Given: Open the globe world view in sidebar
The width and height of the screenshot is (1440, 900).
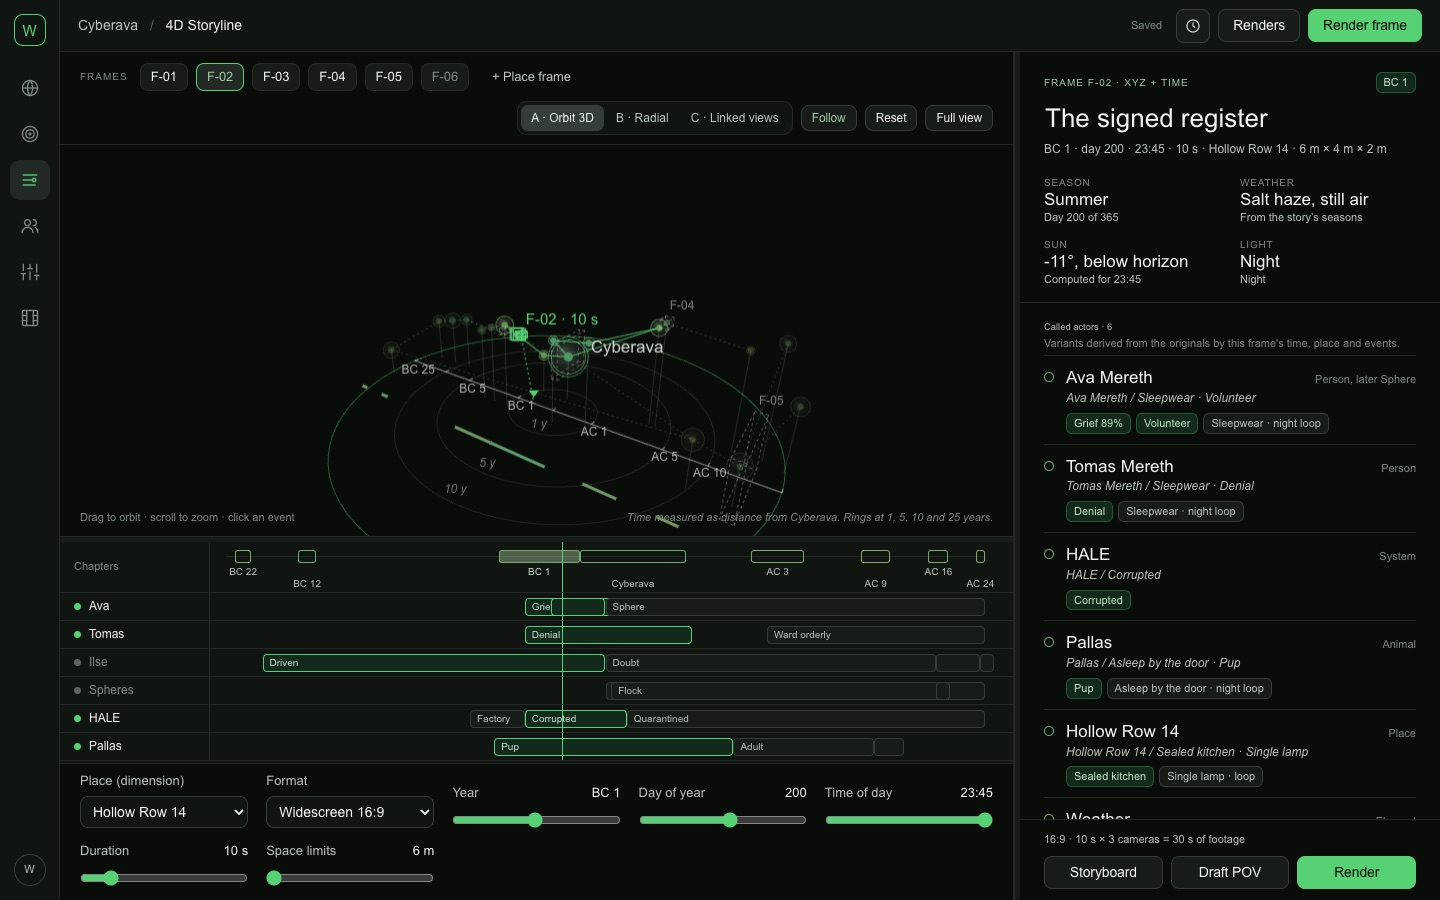Looking at the screenshot, I should 30,88.
